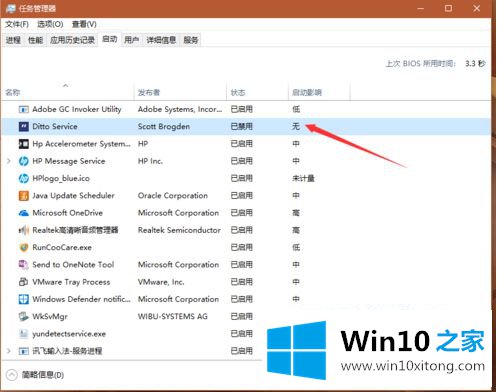Click the VMware Tray Process icon
Image resolution: width=497 pixels, height=392 pixels.
coord(23,282)
